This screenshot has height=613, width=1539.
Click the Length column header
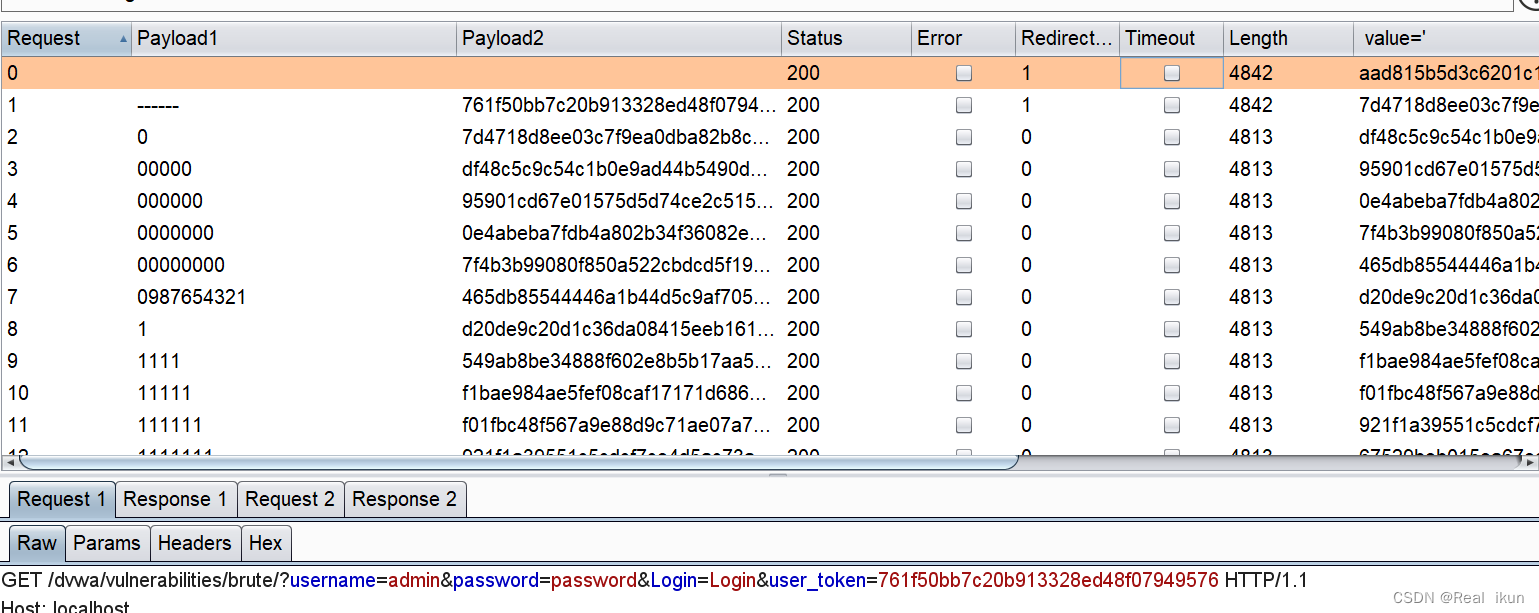click(x=1288, y=38)
